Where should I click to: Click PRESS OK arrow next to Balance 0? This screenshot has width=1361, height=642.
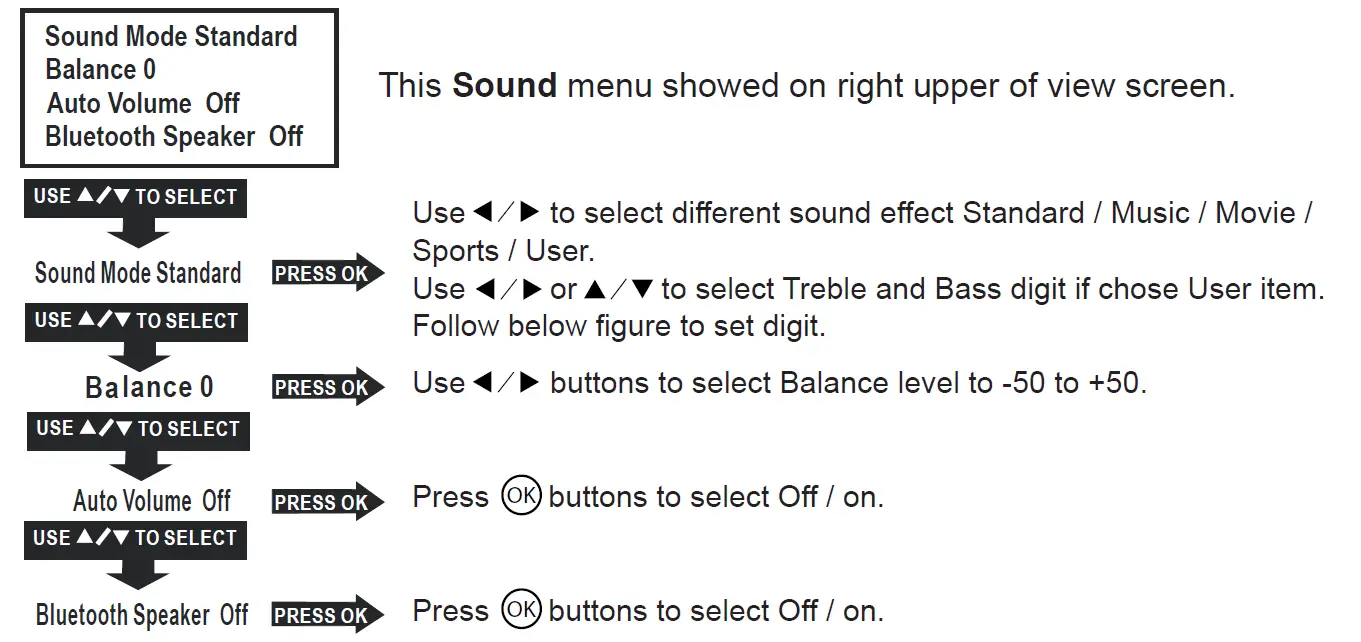coord(325,387)
